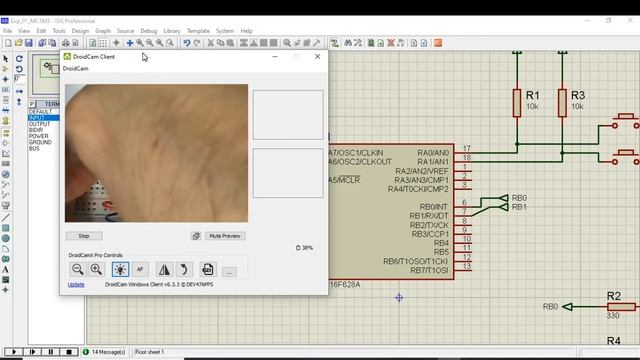Select the arrow Selection Mode tool
Image resolution: width=640 pixels, height=360 pixels.
6,59
